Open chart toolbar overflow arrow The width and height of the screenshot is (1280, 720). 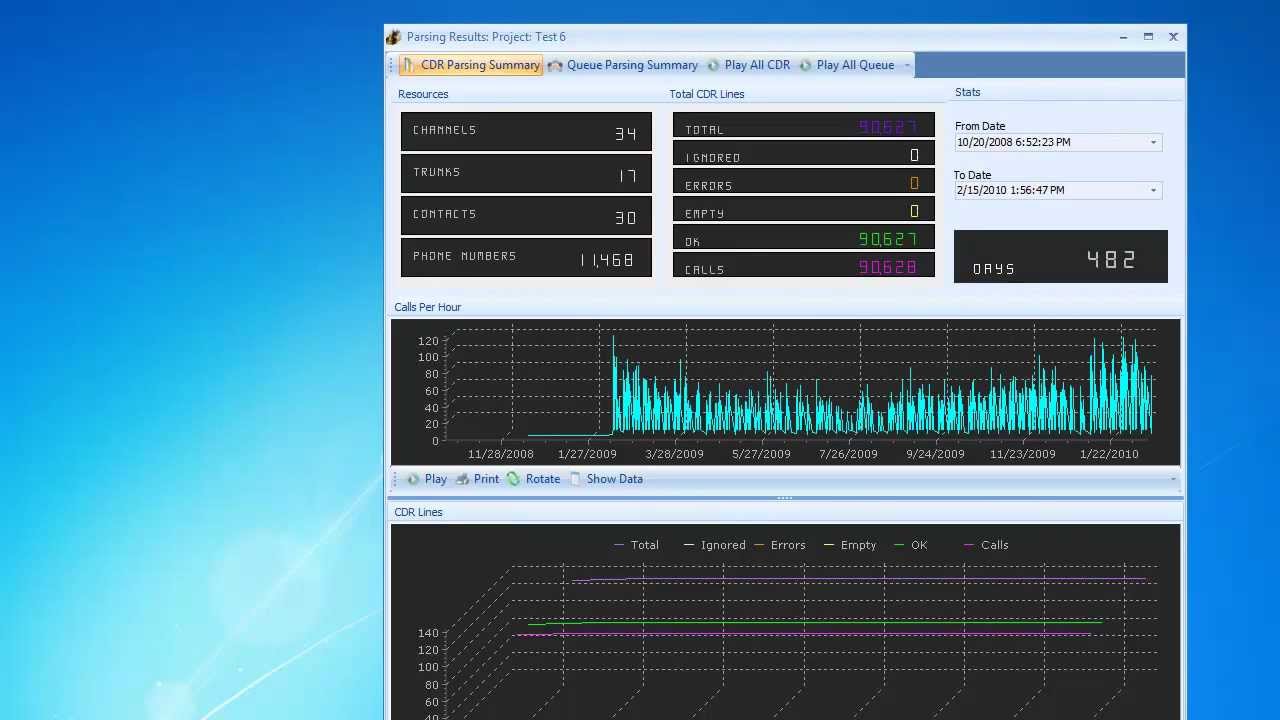pyautogui.click(x=1173, y=480)
